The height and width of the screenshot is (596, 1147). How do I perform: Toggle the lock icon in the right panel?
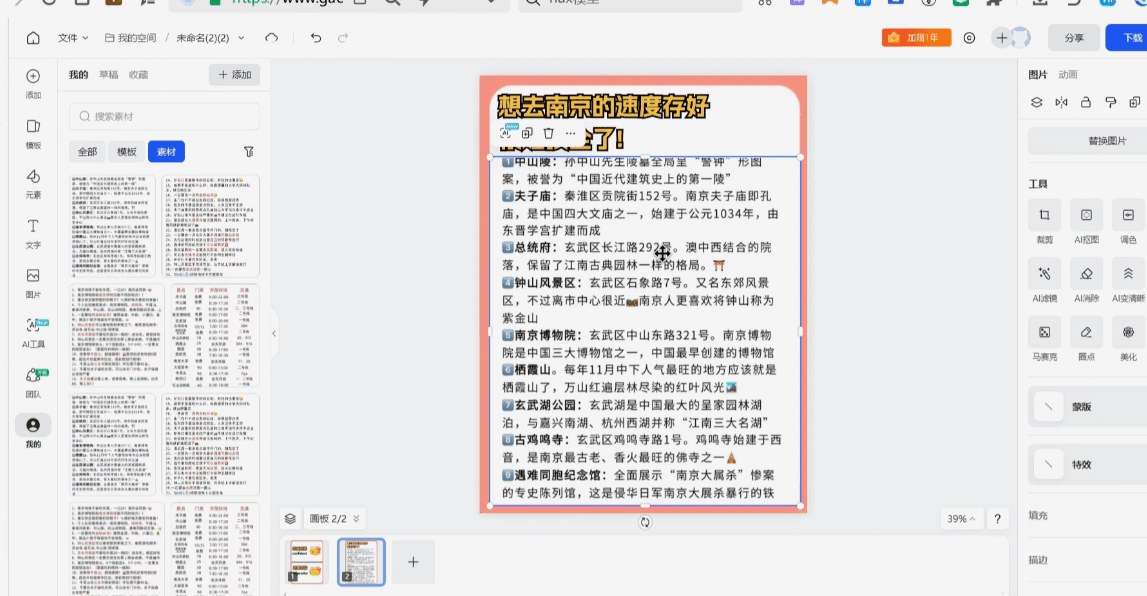coord(1086,102)
